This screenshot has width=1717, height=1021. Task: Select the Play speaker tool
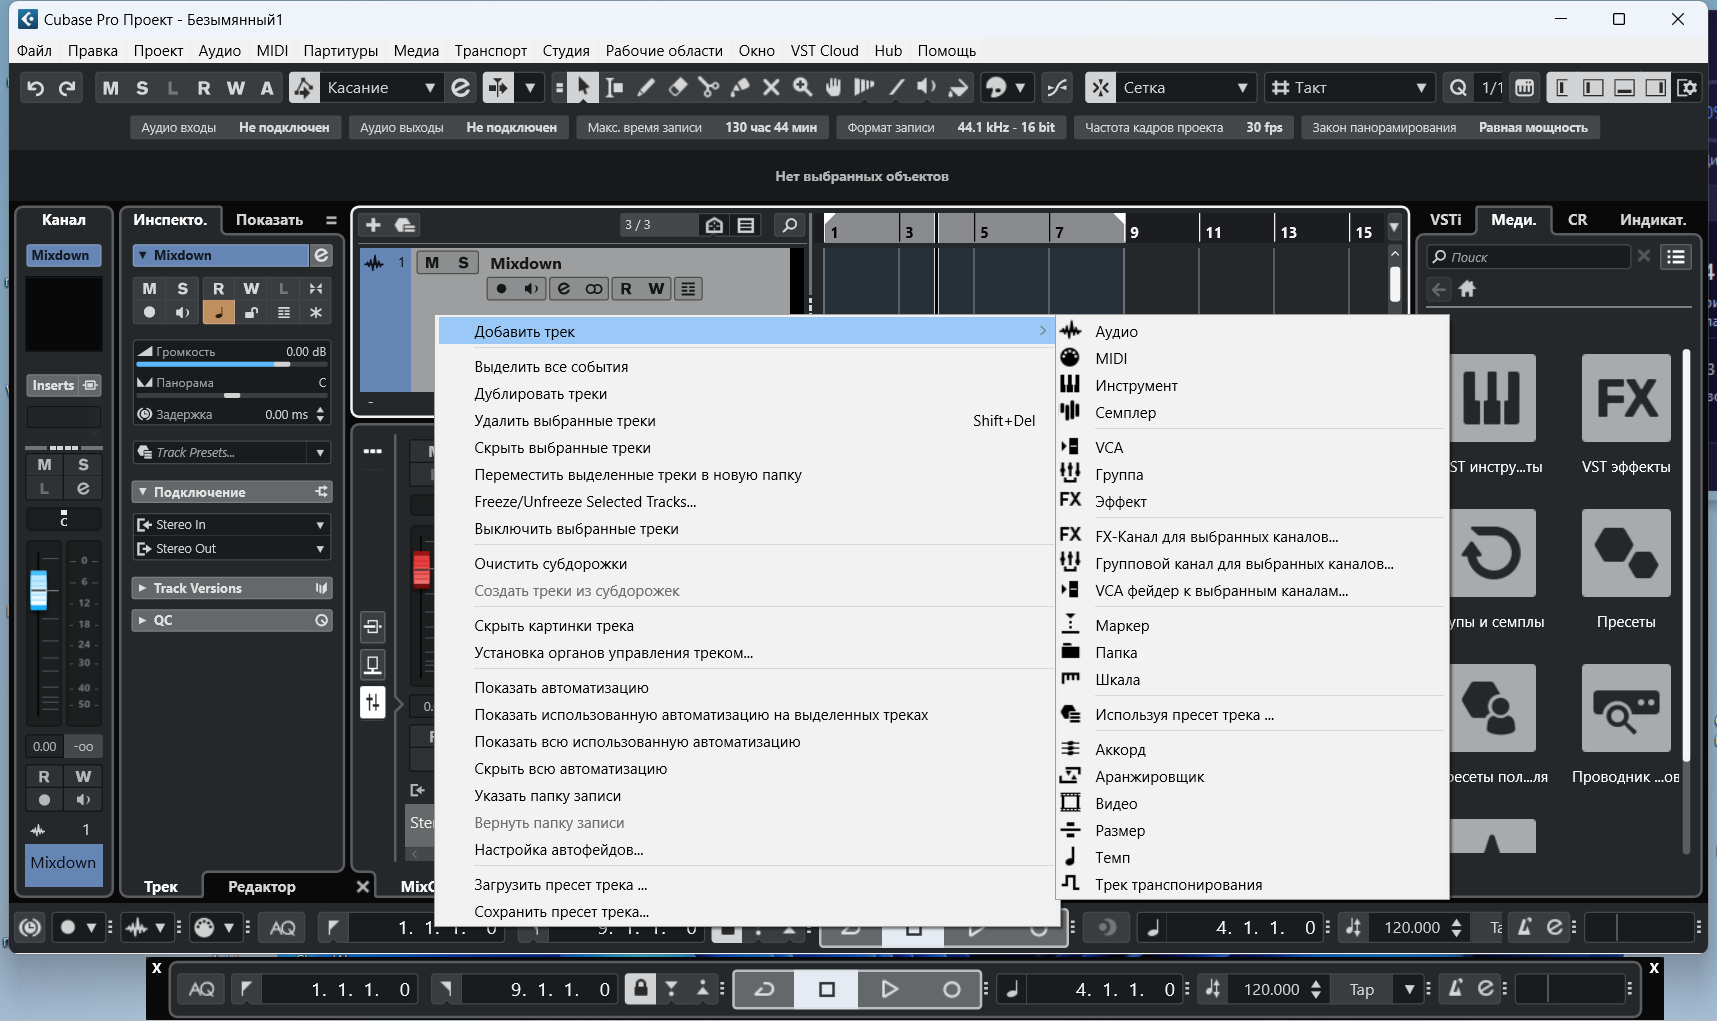click(x=927, y=88)
